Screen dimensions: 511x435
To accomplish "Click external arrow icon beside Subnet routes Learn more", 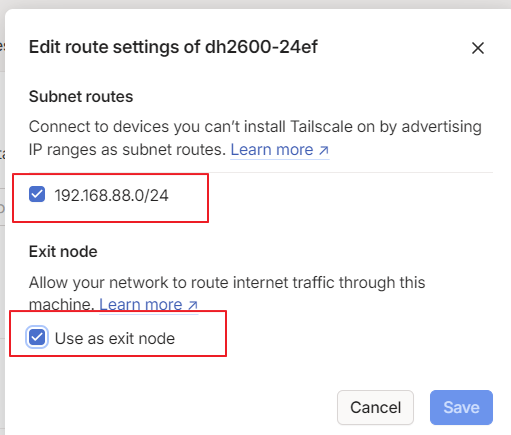I will click(x=324, y=150).
